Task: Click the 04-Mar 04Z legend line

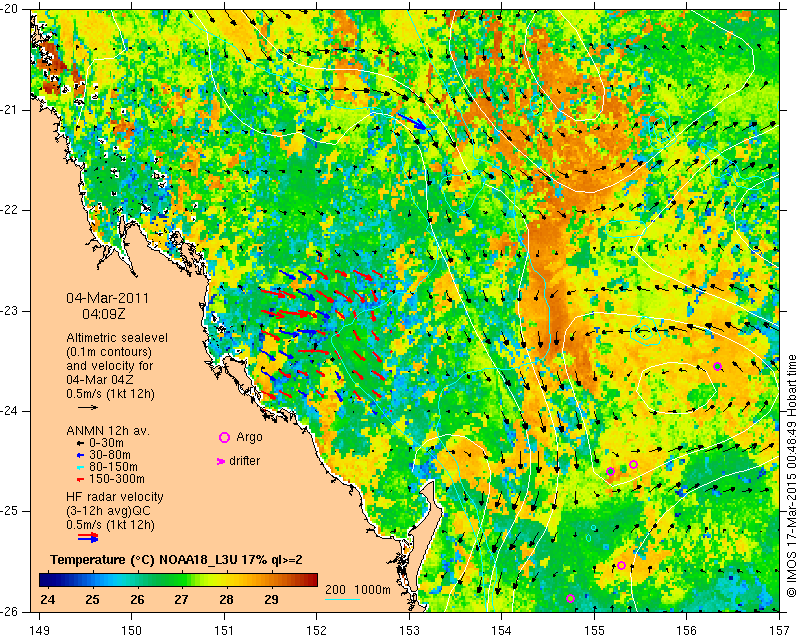Action: pos(100,380)
